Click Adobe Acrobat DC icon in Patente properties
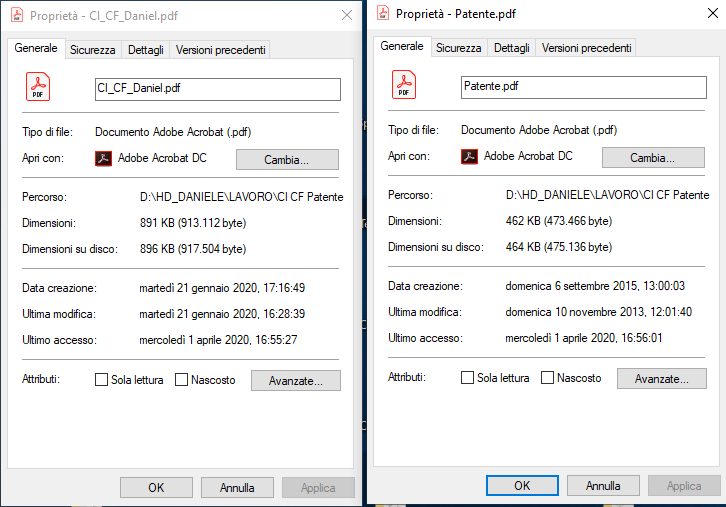726x507 pixels. [469, 156]
